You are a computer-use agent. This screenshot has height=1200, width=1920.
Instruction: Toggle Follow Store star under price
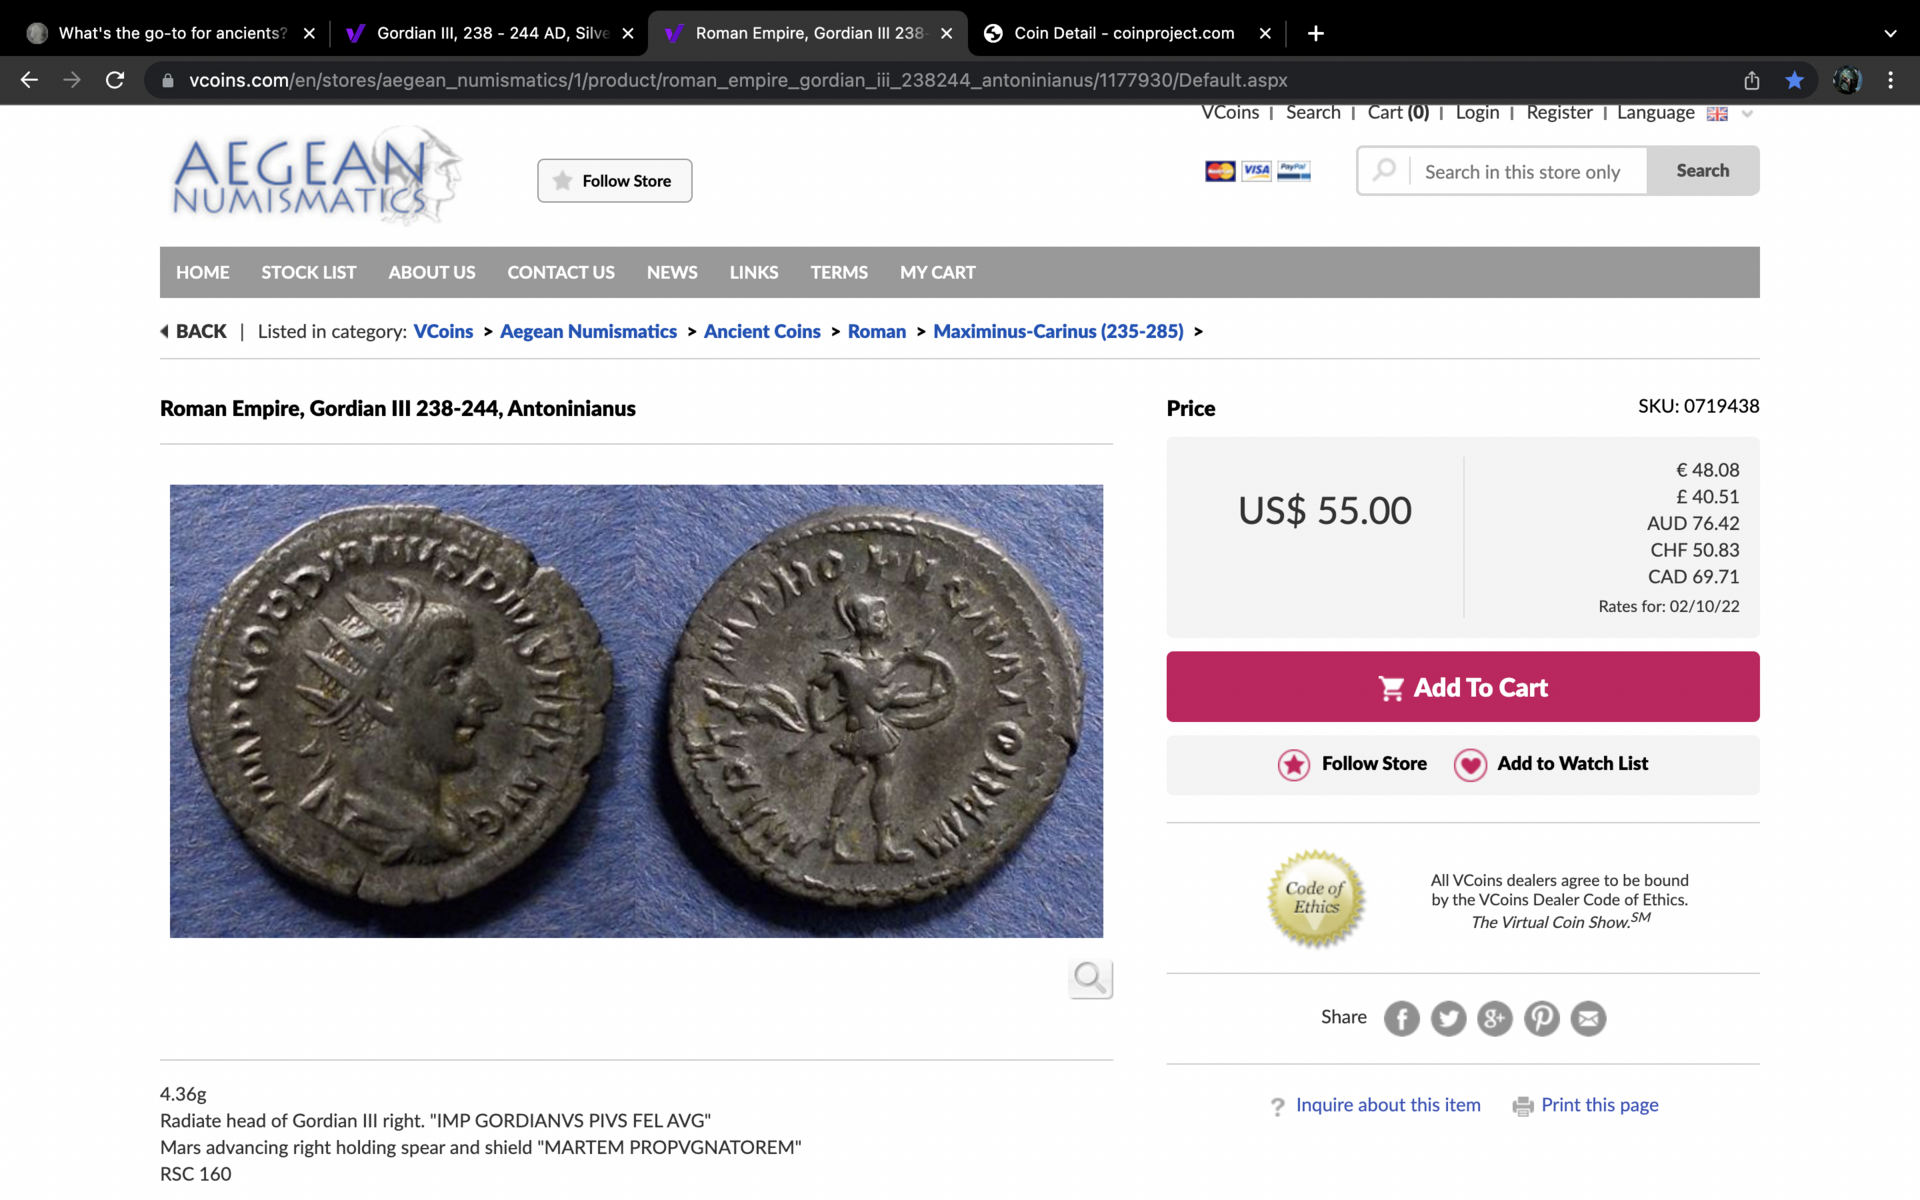(x=1294, y=764)
